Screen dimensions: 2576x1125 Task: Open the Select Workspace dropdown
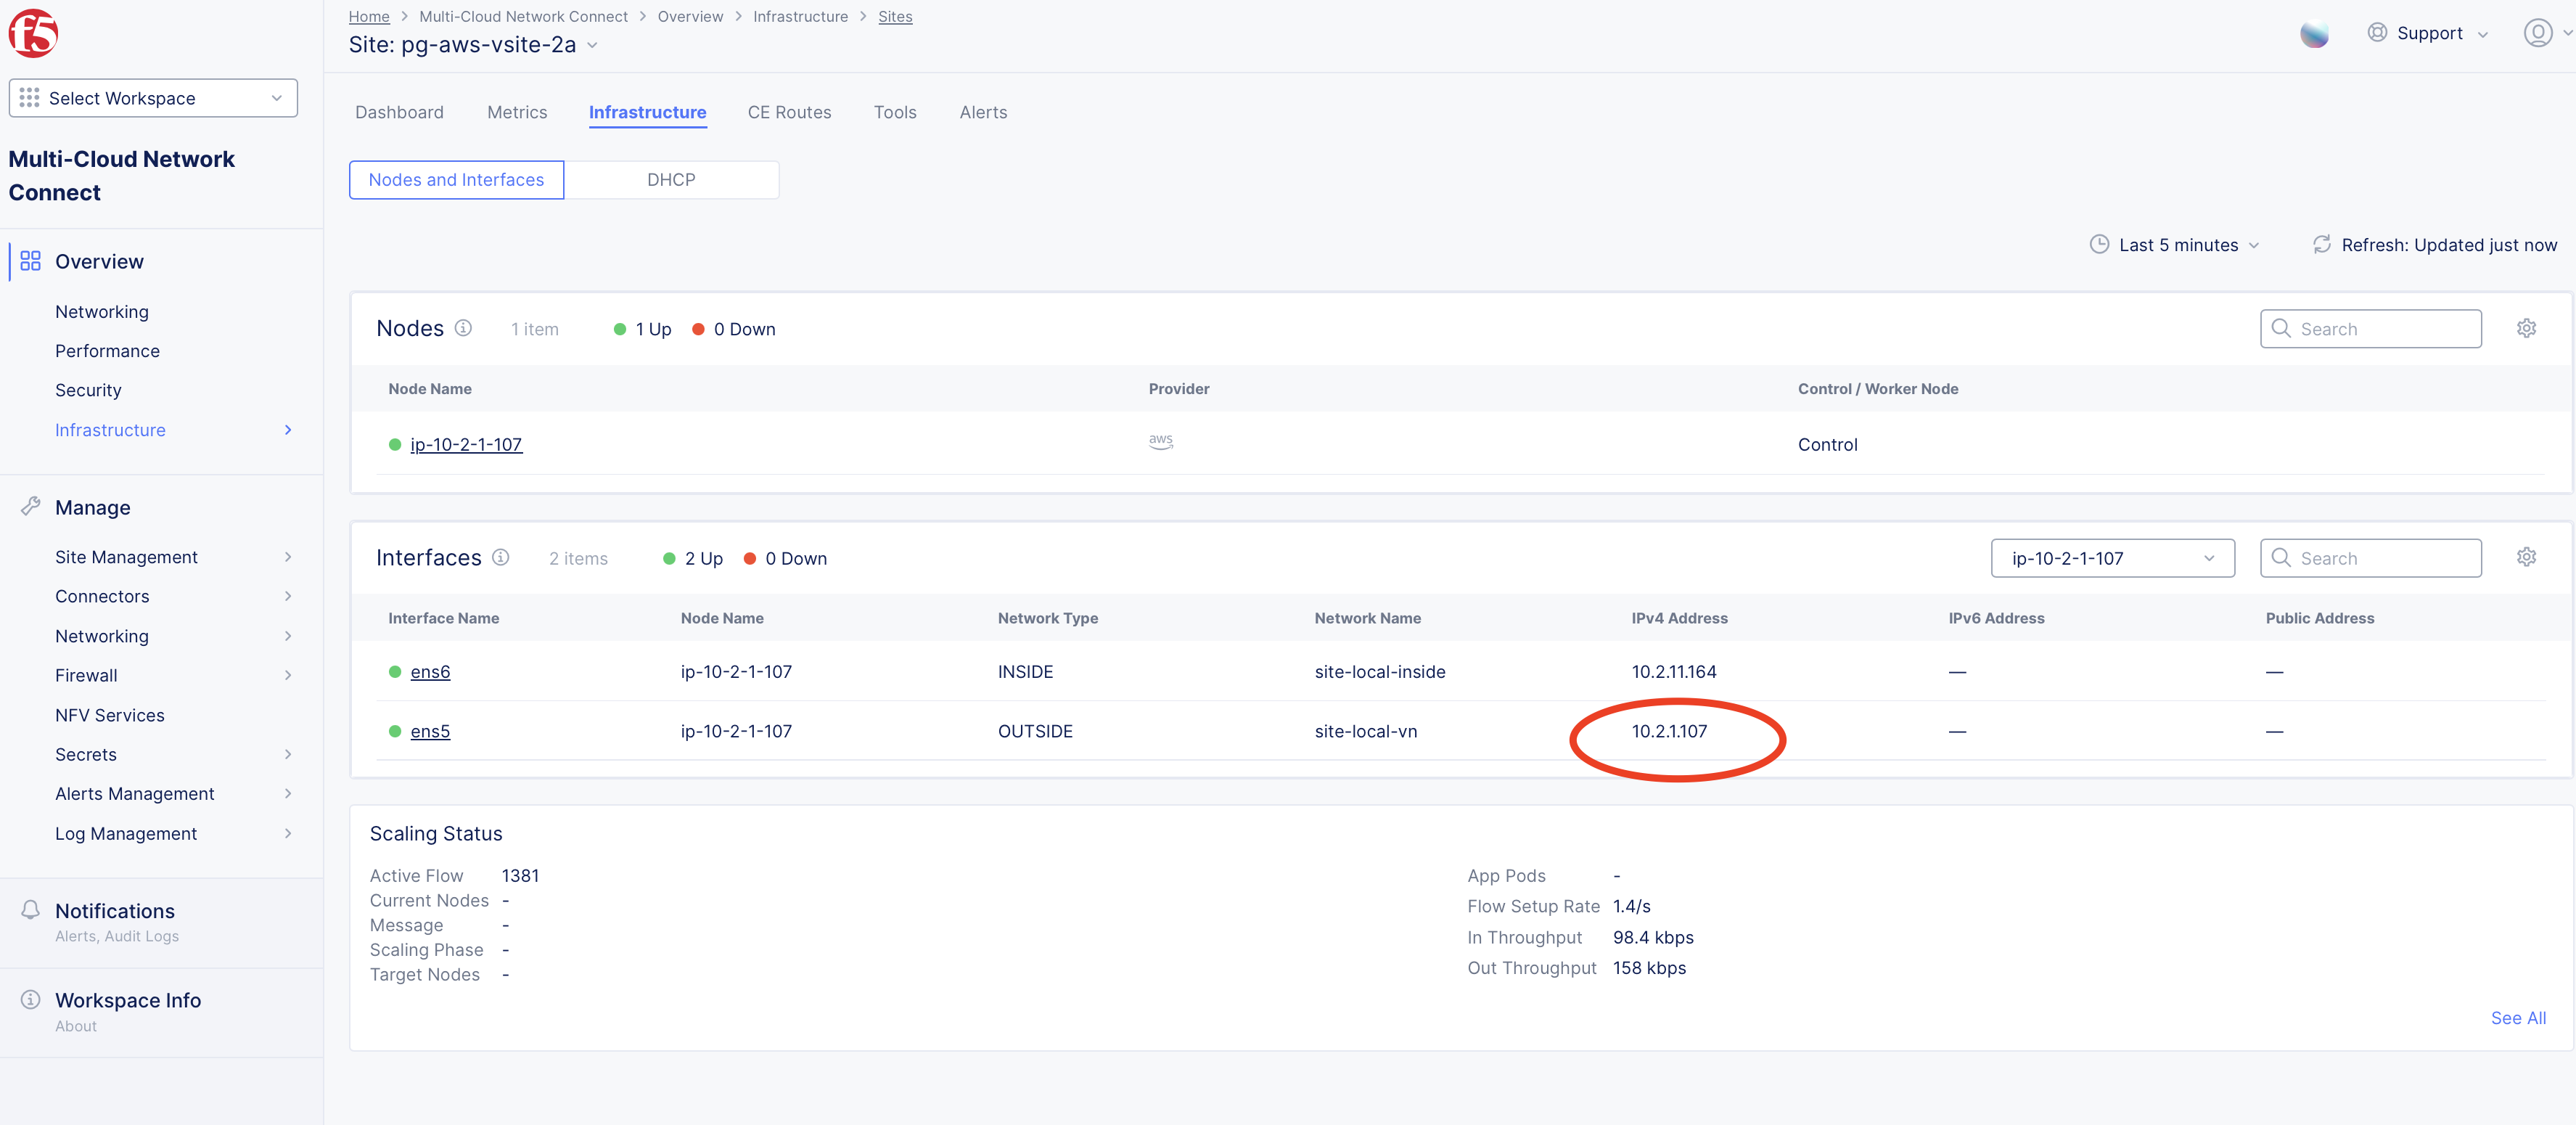tap(152, 97)
